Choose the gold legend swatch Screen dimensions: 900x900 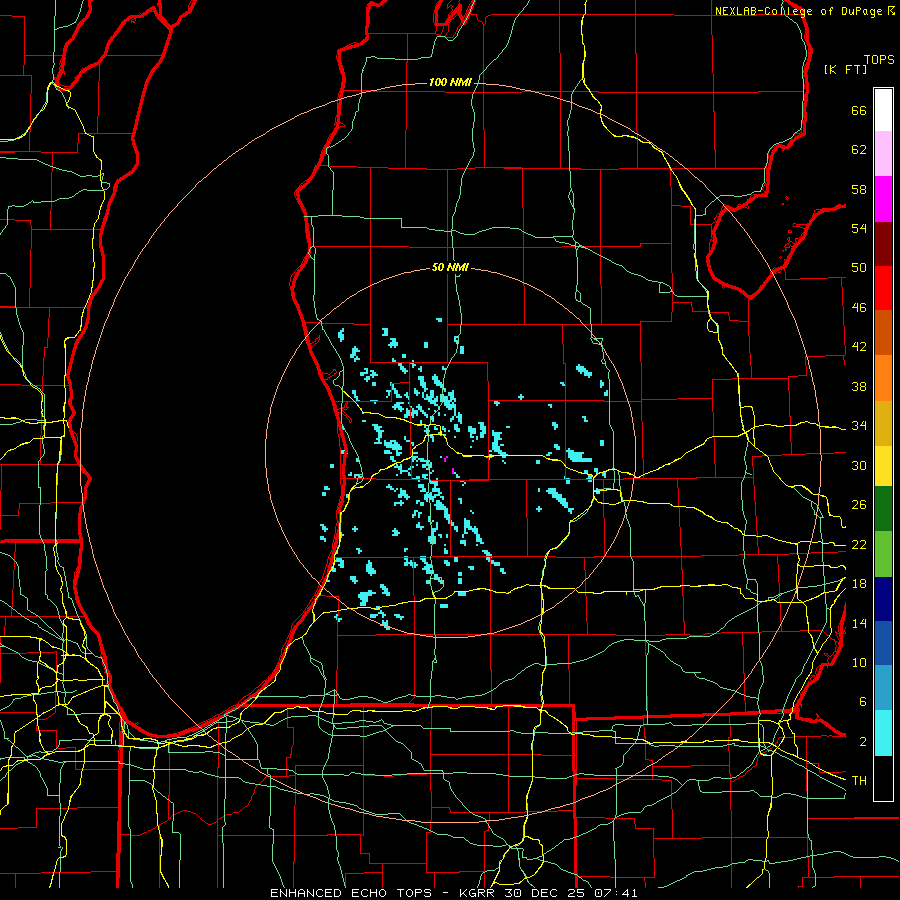coord(883,424)
